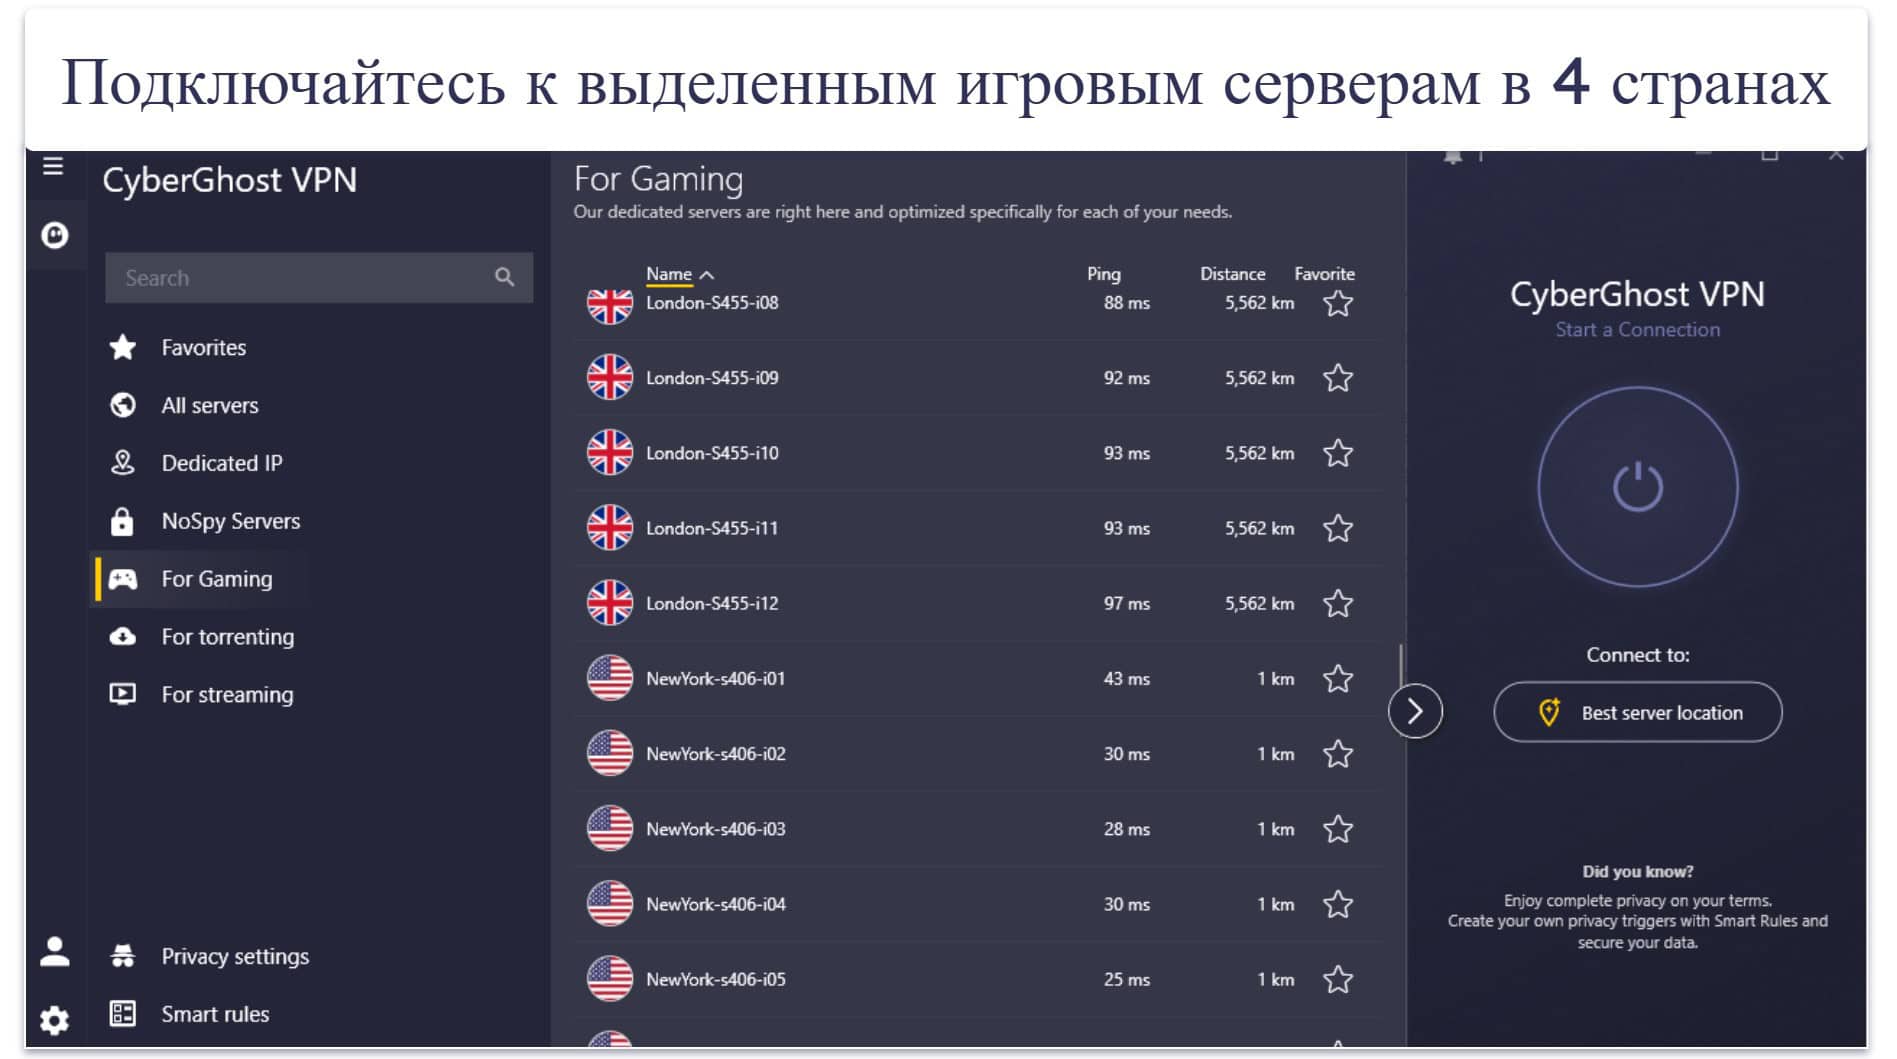Click the CyberGhost ghost logo icon
The height and width of the screenshot is (1059, 1897).
tap(54, 235)
